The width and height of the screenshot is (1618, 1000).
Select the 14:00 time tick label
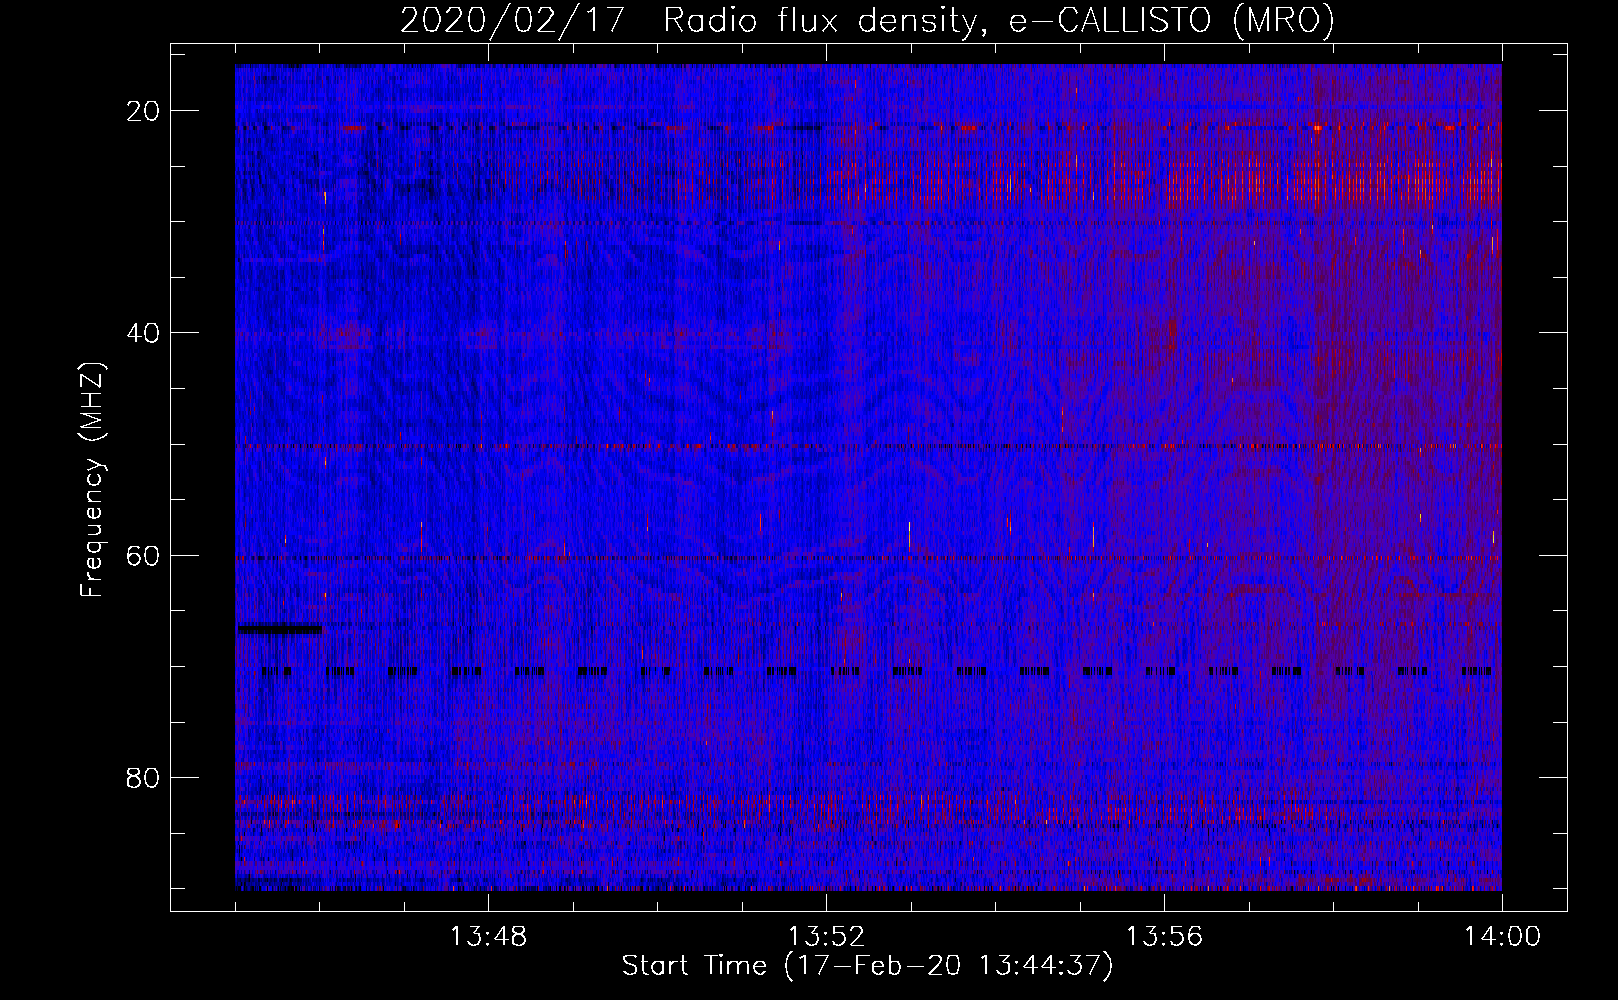point(1502,937)
